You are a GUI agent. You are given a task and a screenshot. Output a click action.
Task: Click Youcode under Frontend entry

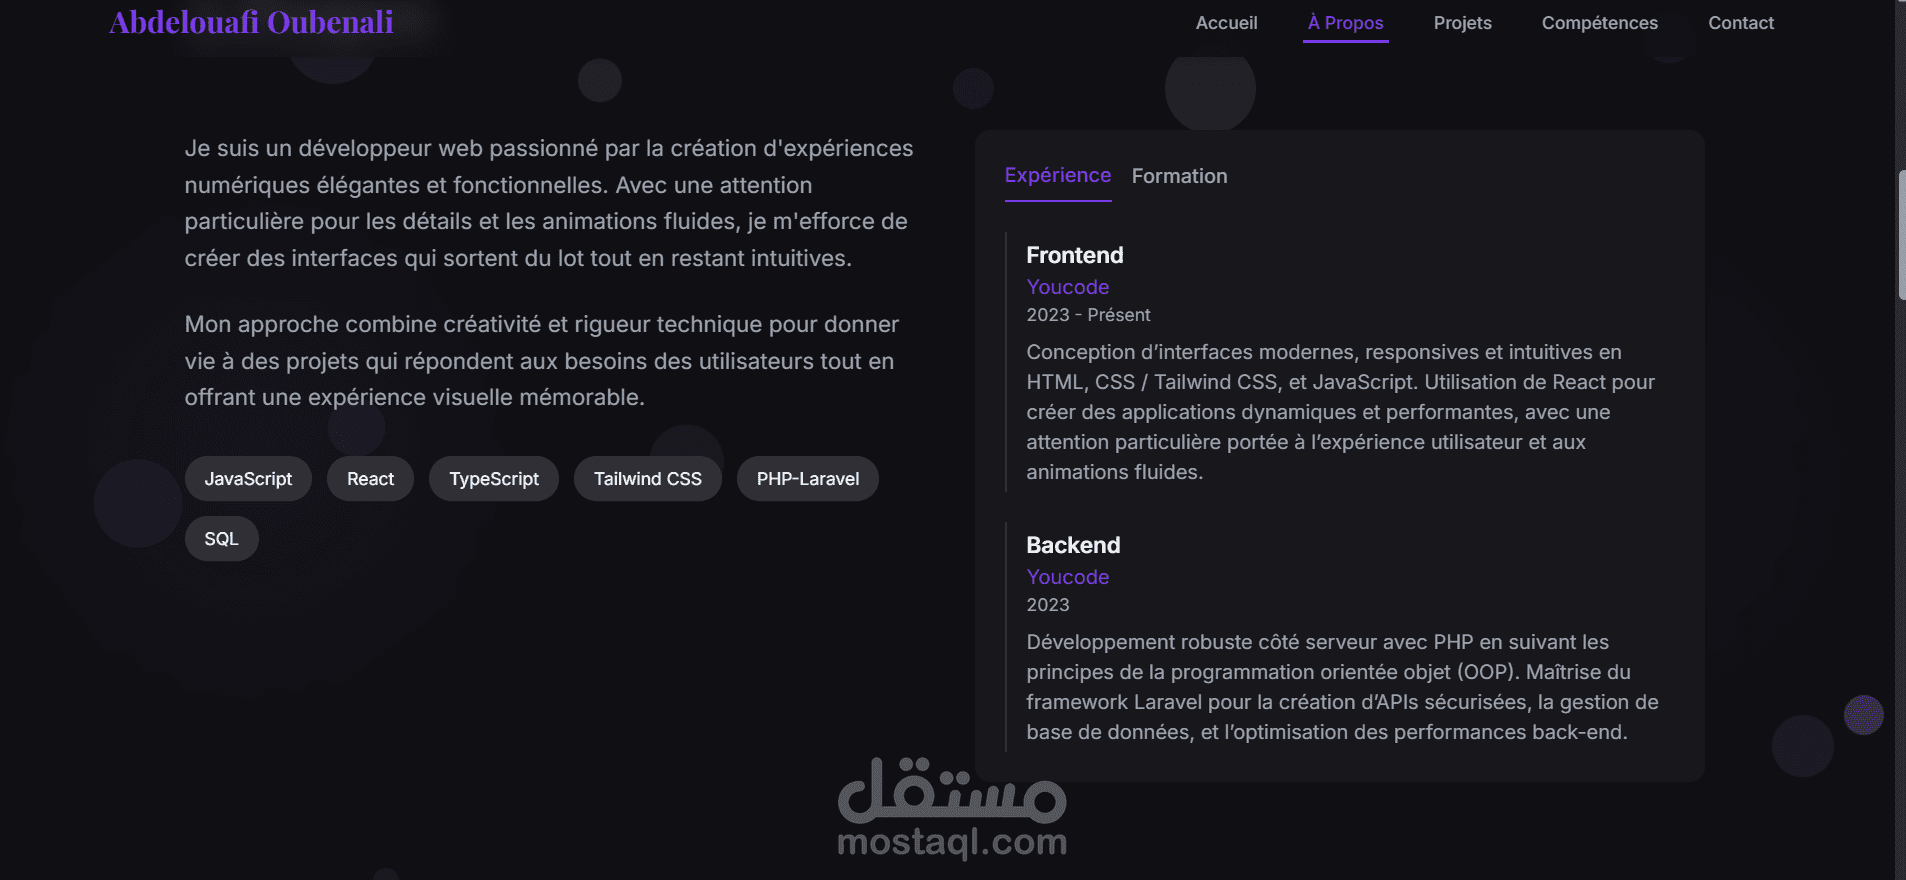(1067, 287)
